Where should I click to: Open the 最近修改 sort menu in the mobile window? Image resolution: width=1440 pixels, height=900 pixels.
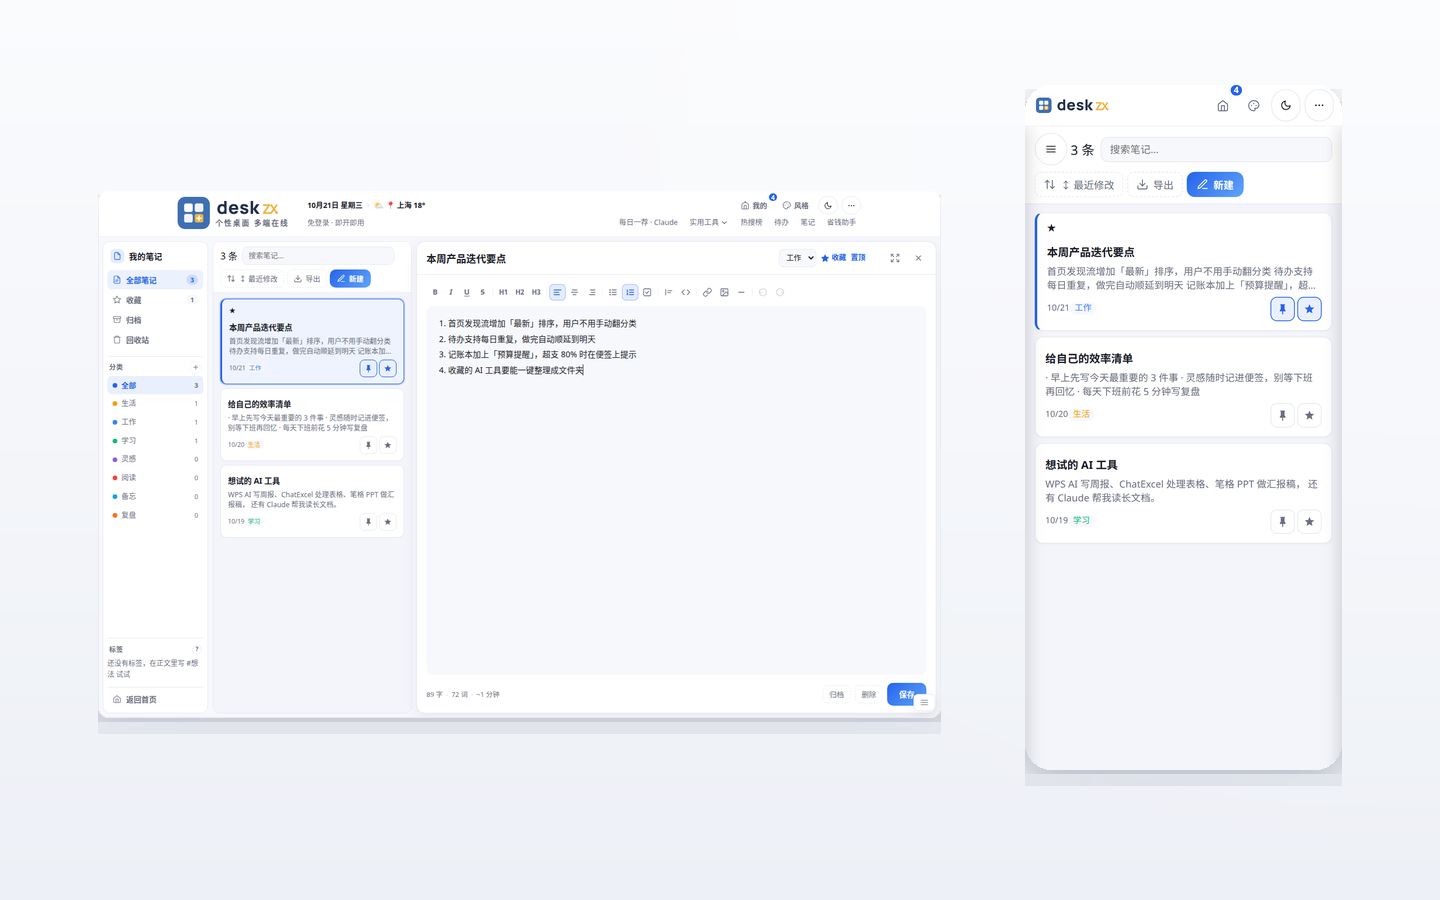tap(1079, 185)
